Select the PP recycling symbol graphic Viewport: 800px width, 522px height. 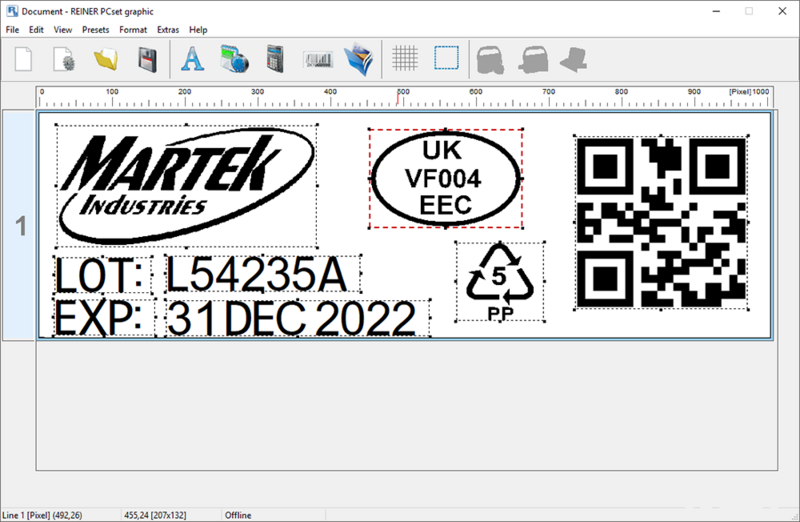[x=500, y=282]
